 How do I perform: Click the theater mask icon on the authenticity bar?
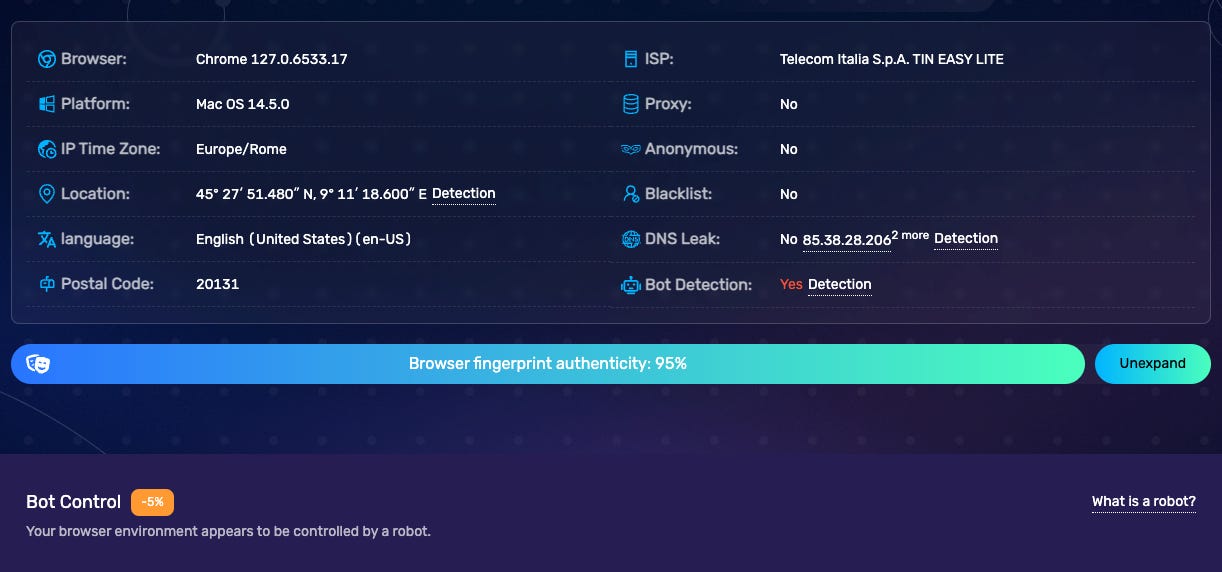pyautogui.click(x=39, y=364)
